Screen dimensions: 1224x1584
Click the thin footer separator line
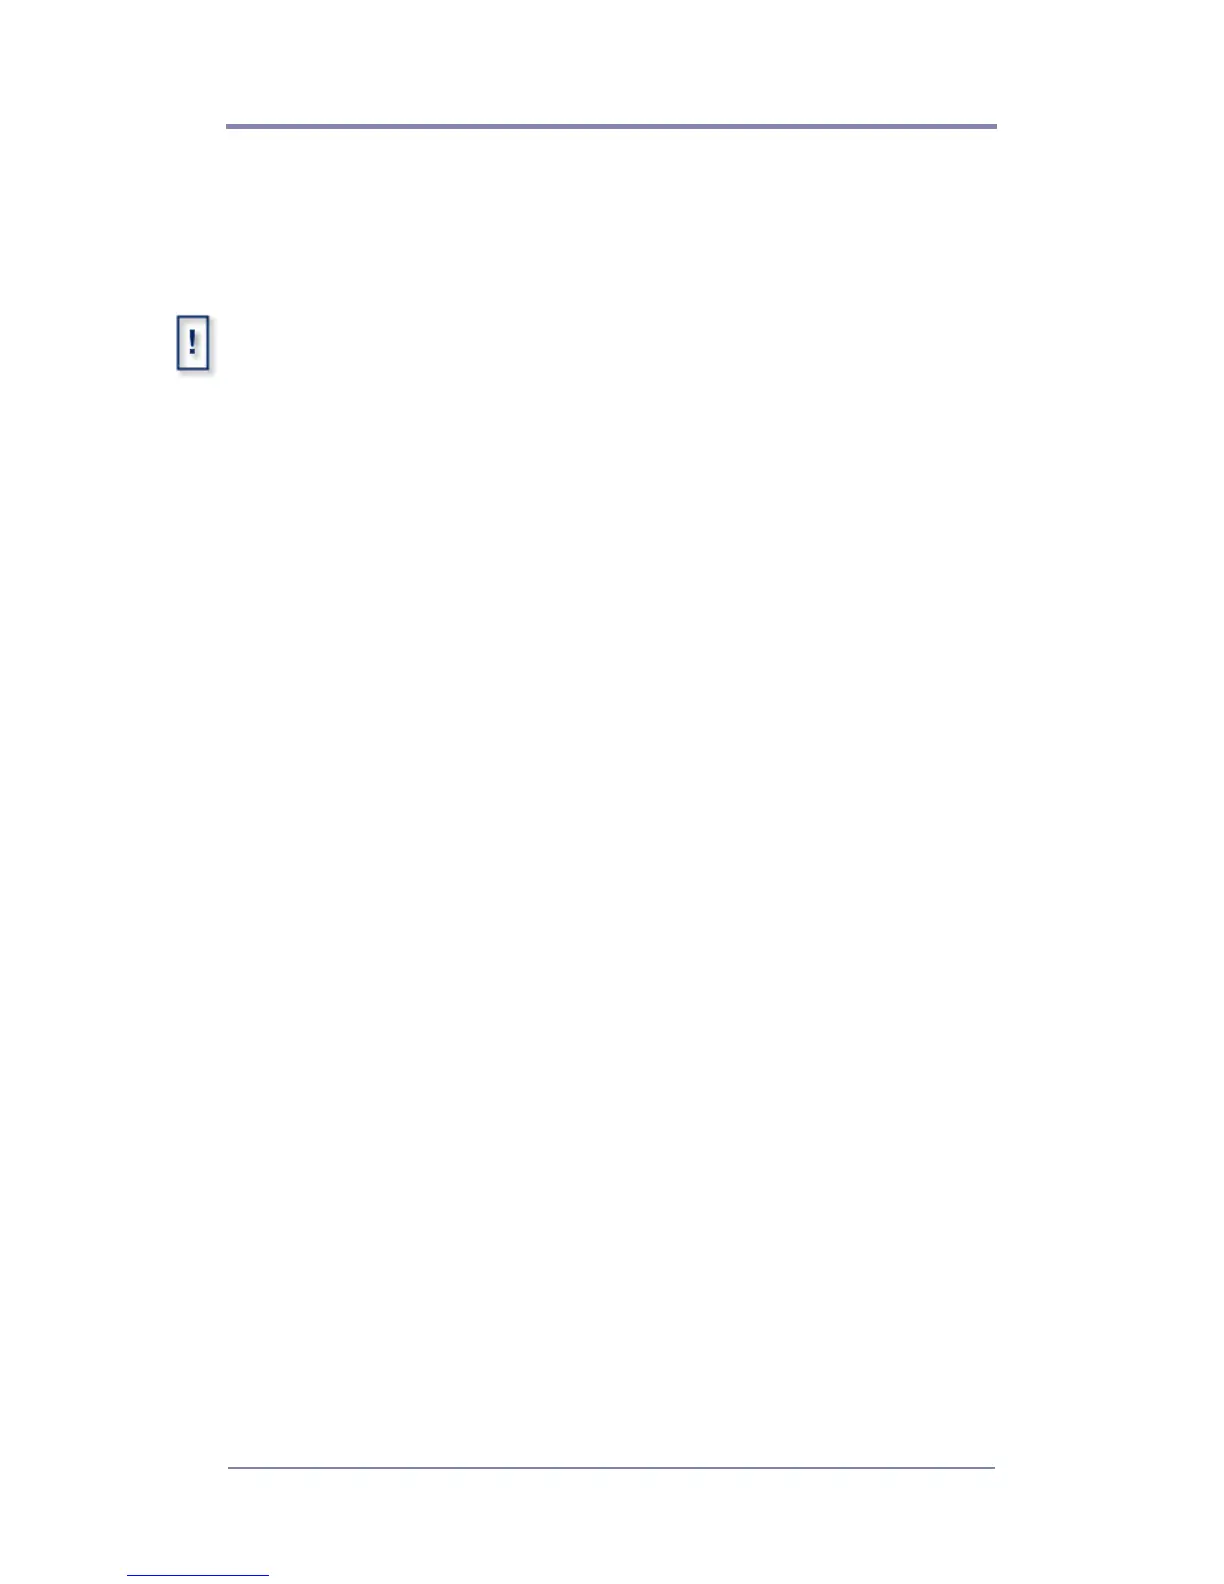(611, 1468)
